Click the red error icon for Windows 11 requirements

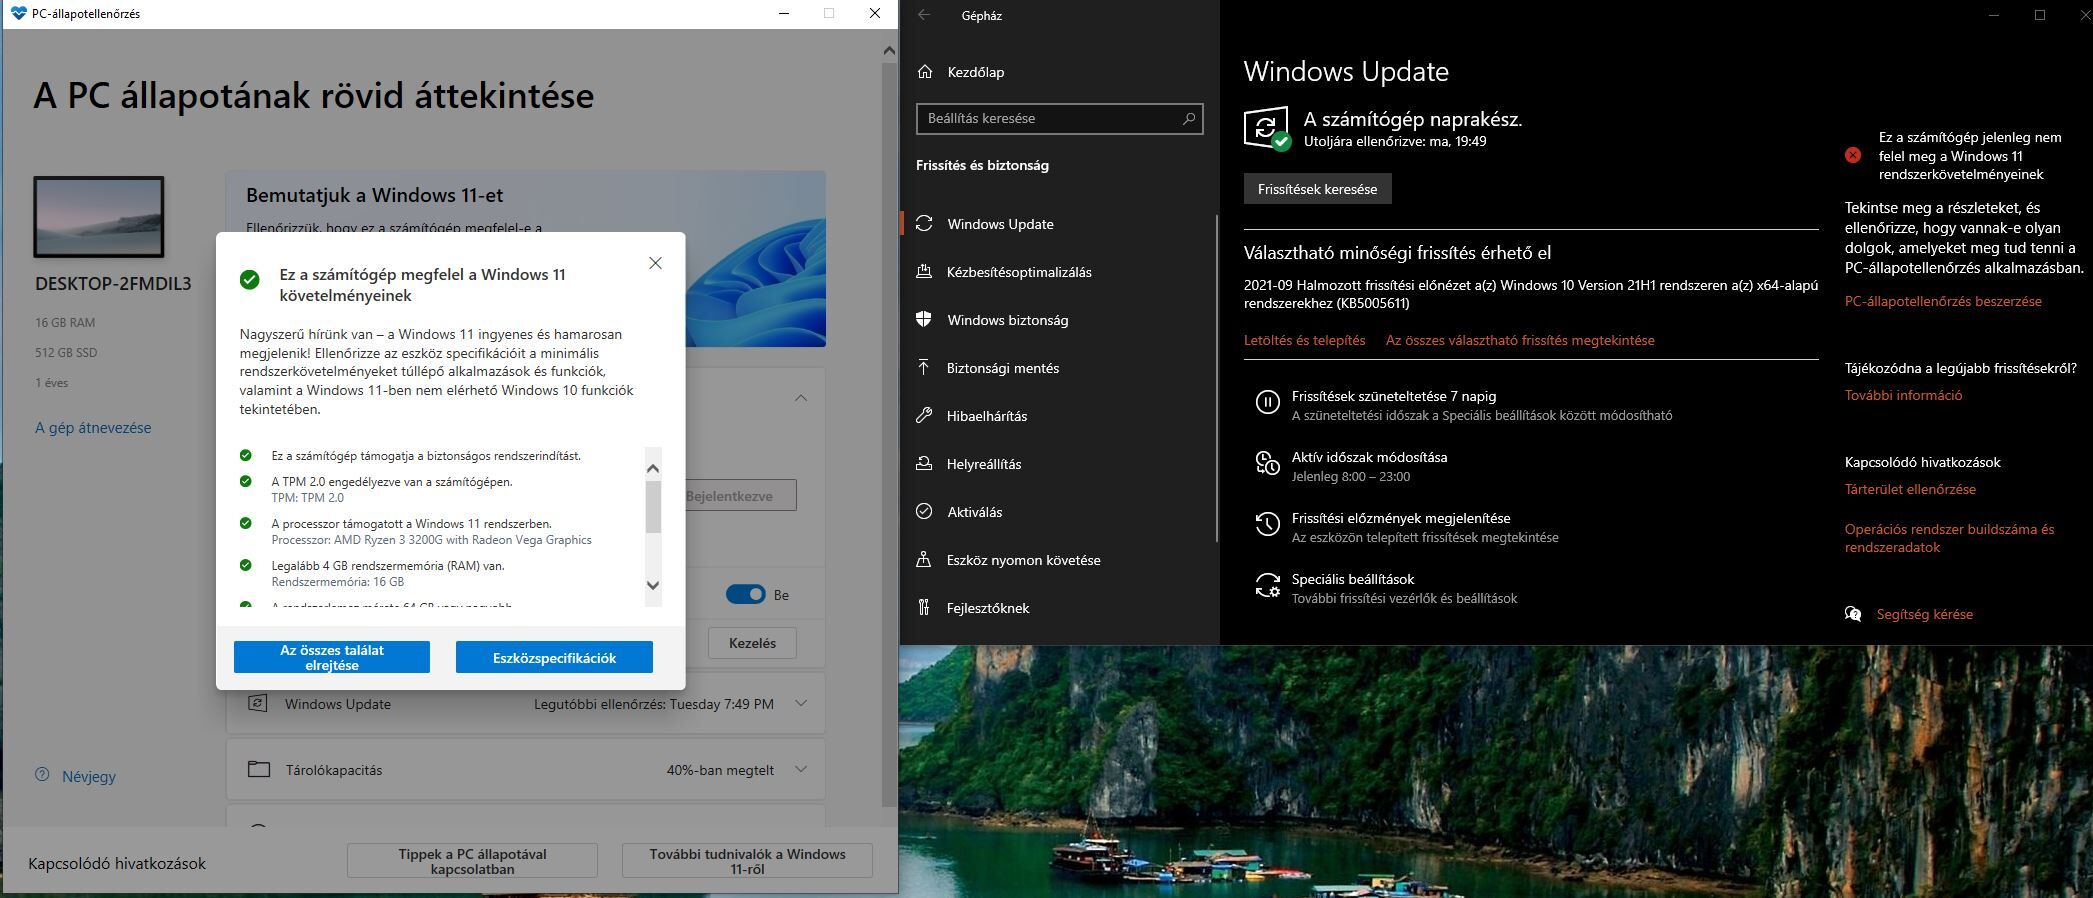pyautogui.click(x=1853, y=155)
